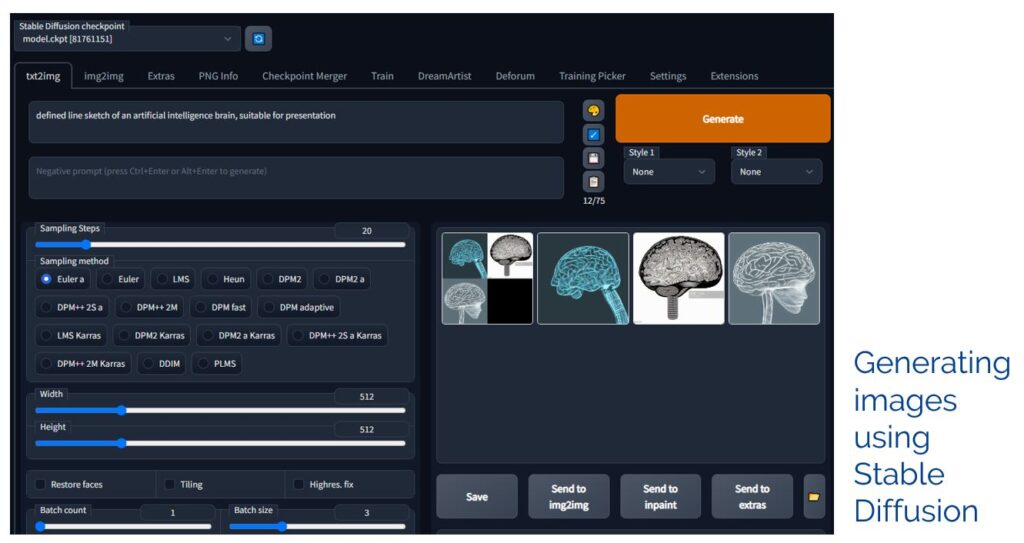Open the PNG Info tab
This screenshot has width=1024, height=543.
(x=218, y=76)
